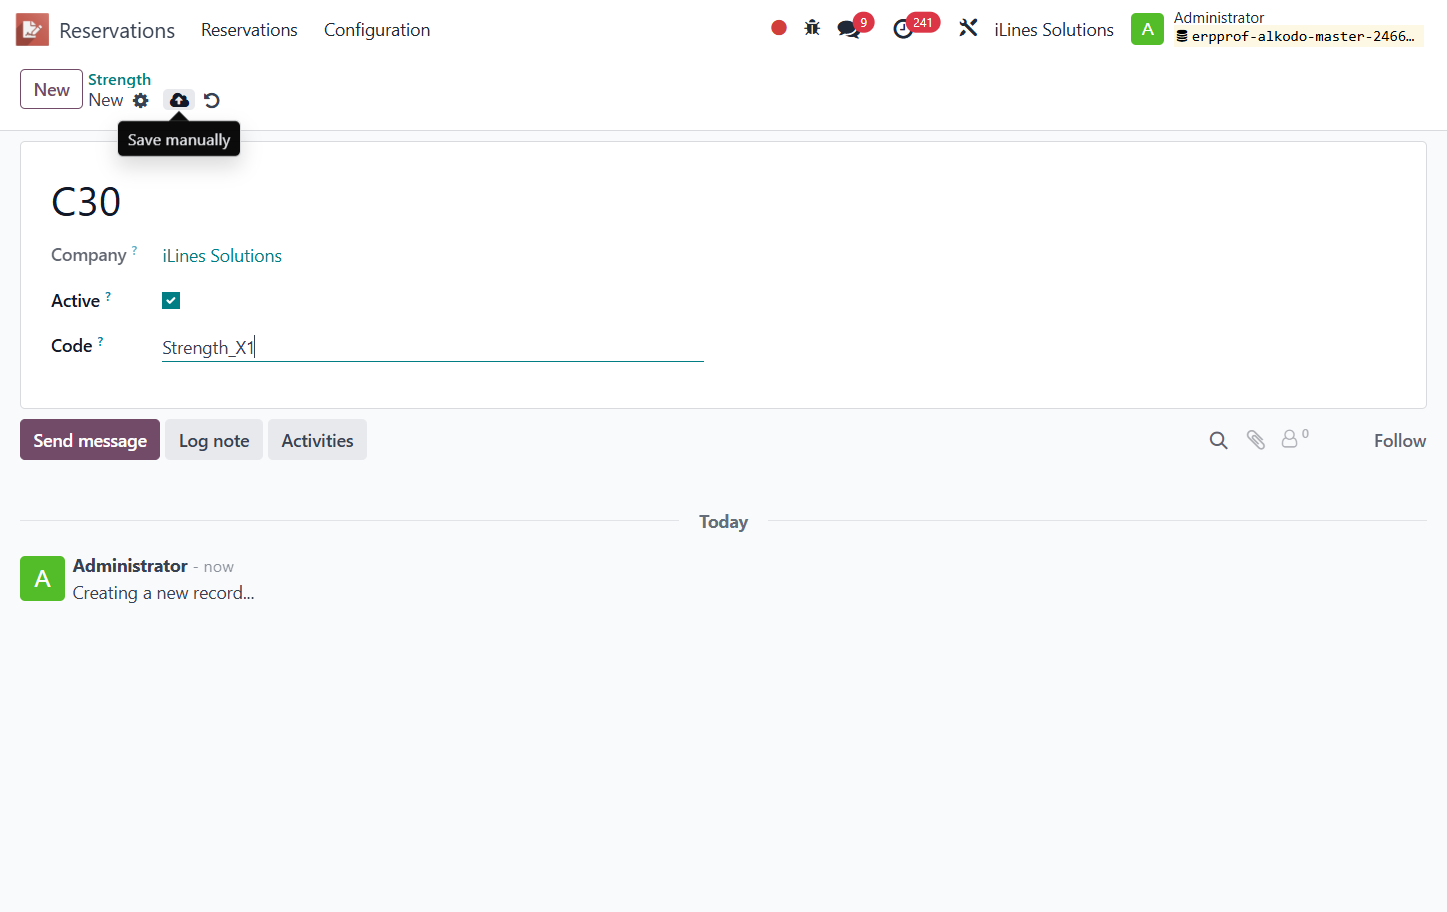Click the Active field help question mark
This screenshot has width=1447, height=912.
[x=108, y=296]
